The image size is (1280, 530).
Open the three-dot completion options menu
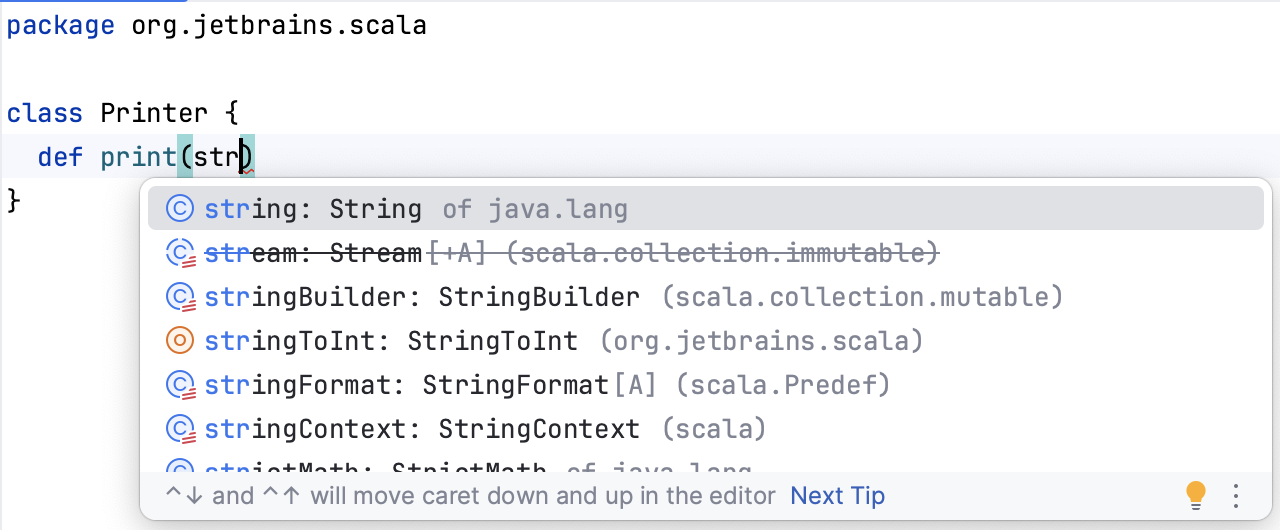pos(1236,496)
